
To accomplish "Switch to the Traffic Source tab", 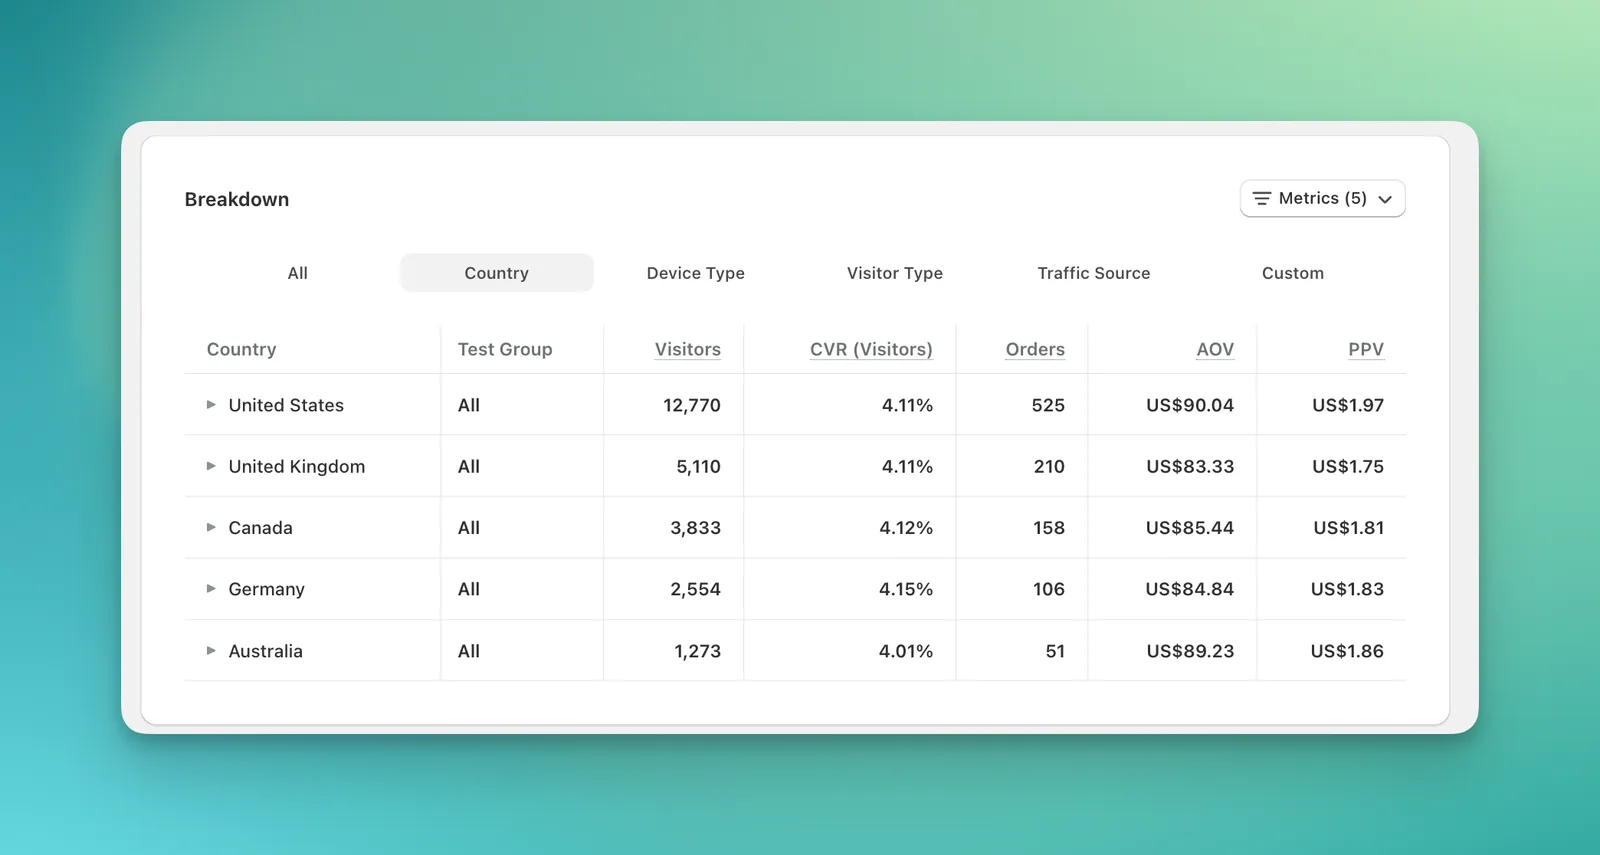I will point(1093,273).
